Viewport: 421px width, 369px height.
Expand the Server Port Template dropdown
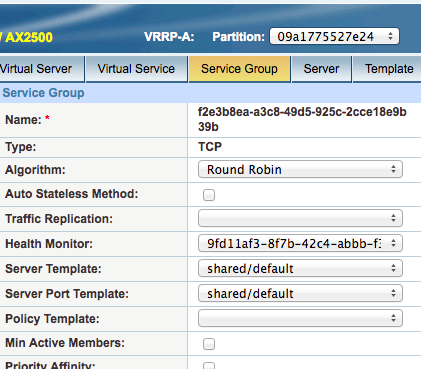coord(300,293)
